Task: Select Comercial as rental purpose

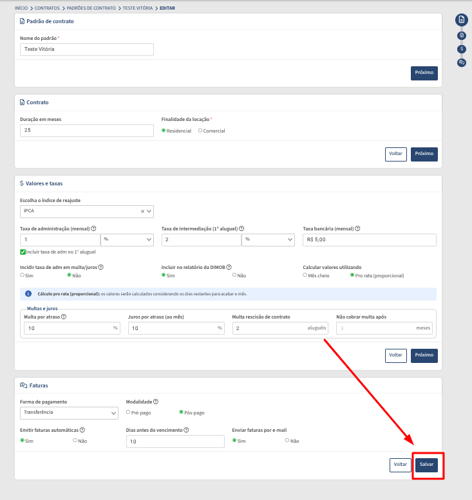Action: (x=200, y=131)
